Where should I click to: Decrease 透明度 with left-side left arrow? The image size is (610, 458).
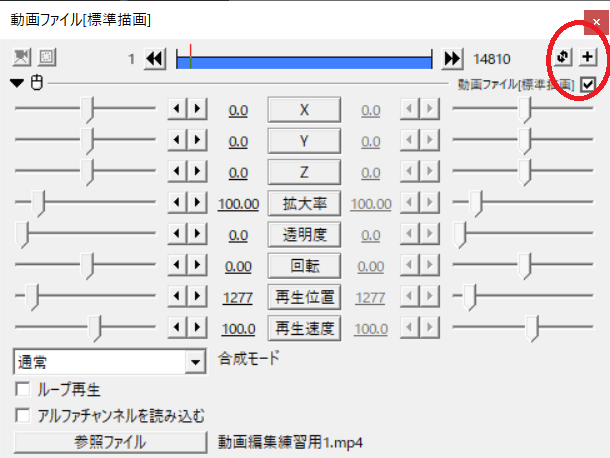point(177,233)
